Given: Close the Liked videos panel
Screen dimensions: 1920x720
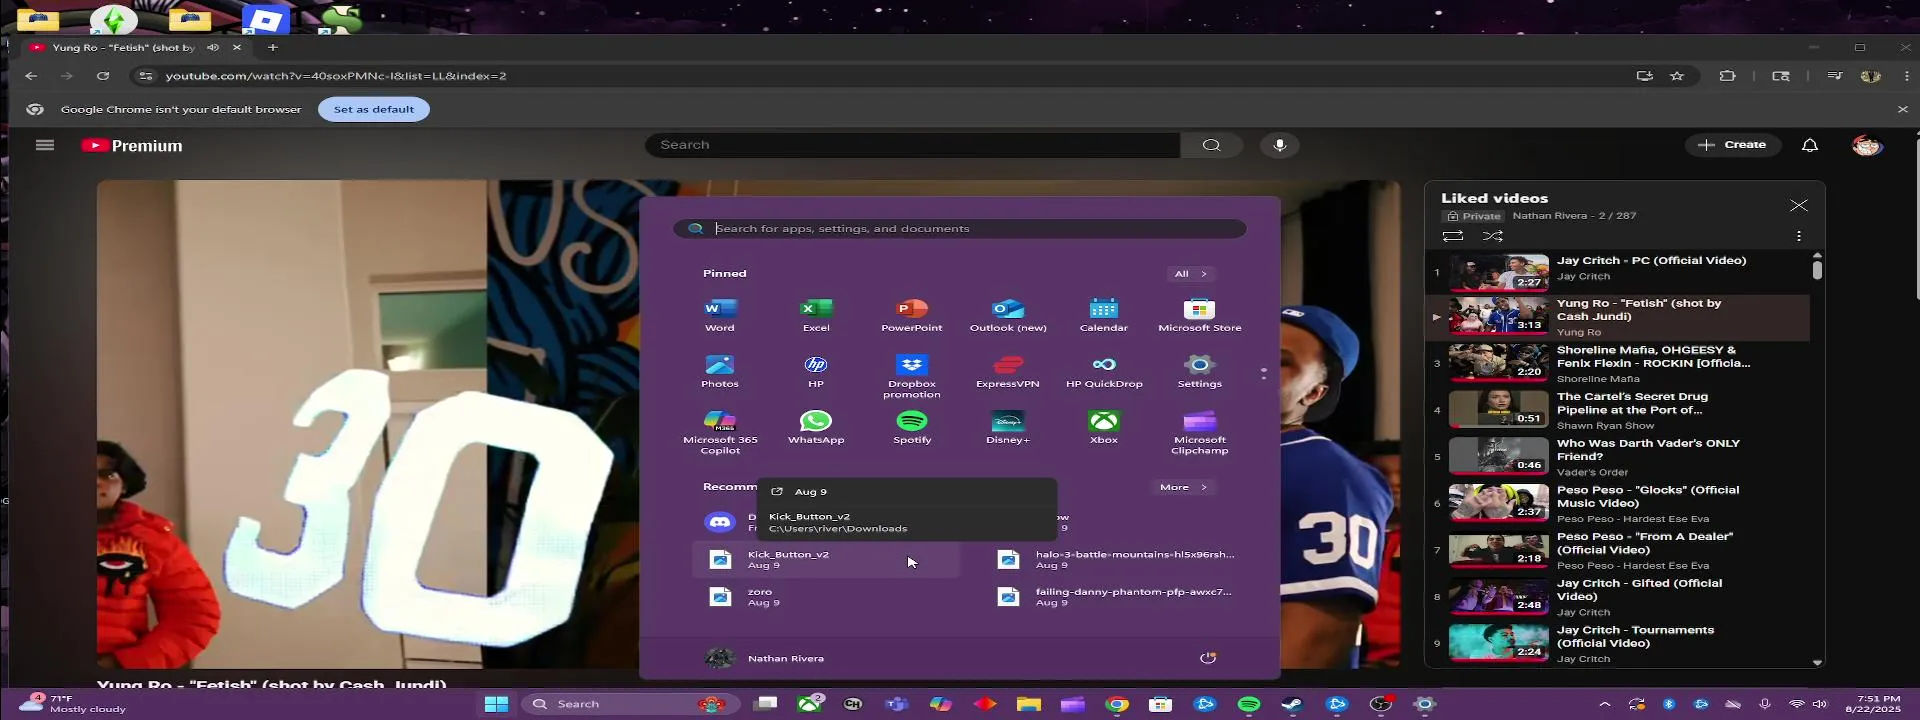Looking at the screenshot, I should tap(1799, 205).
